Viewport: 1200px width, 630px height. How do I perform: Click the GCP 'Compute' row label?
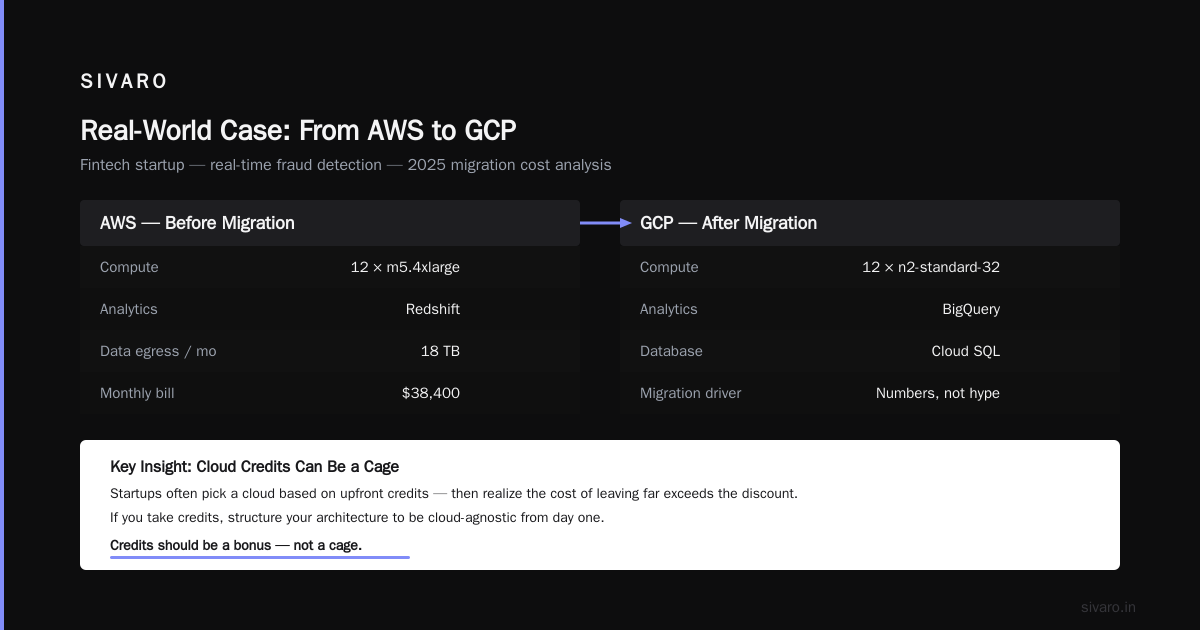669,267
